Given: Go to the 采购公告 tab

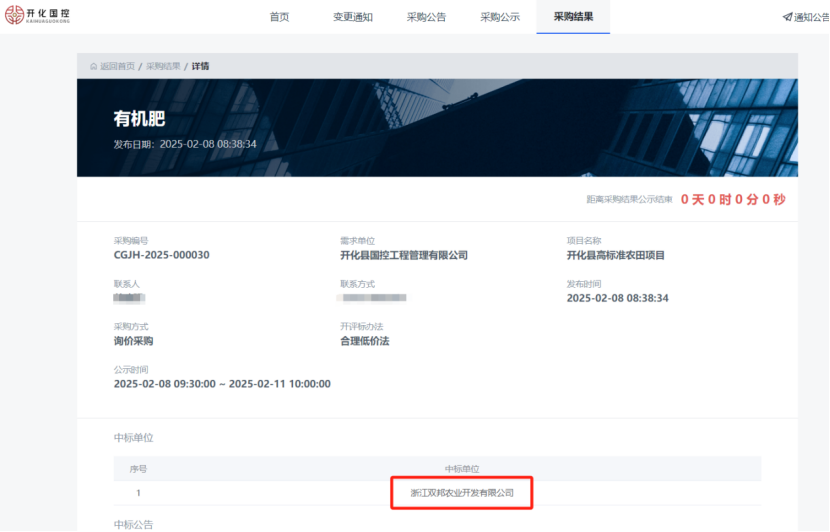Looking at the screenshot, I should 426,17.
